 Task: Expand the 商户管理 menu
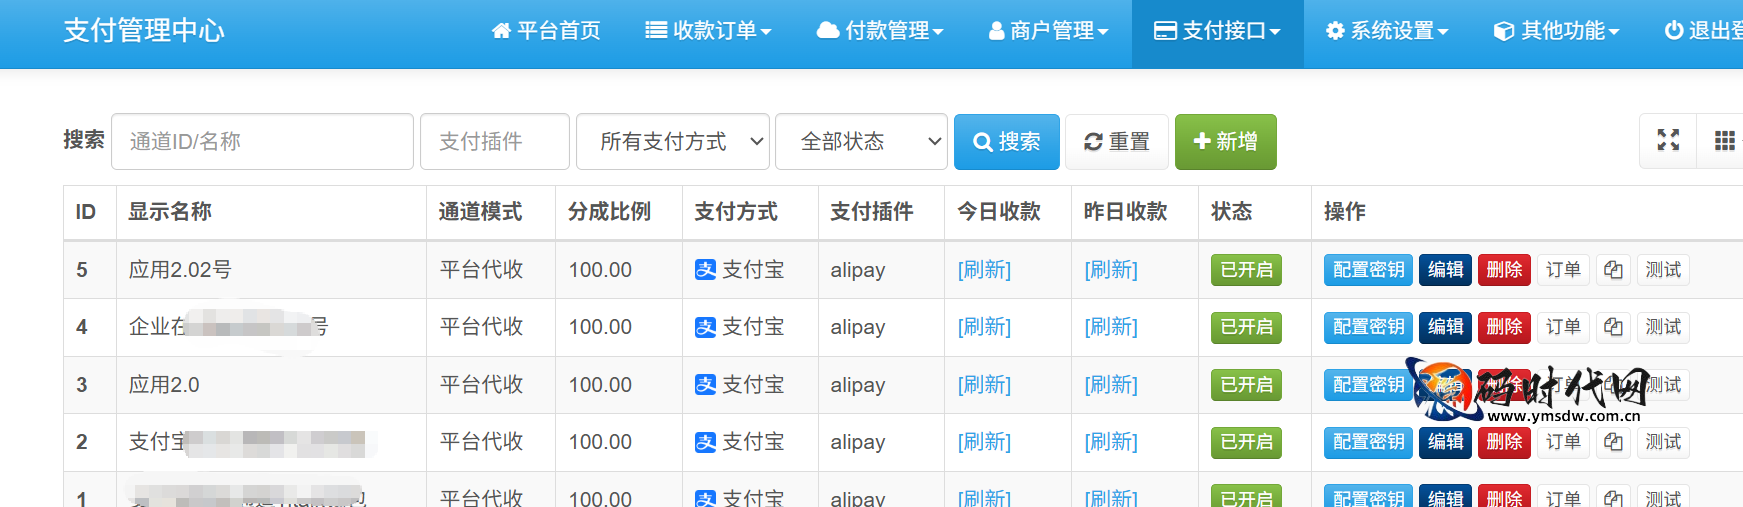pyautogui.click(x=1049, y=31)
